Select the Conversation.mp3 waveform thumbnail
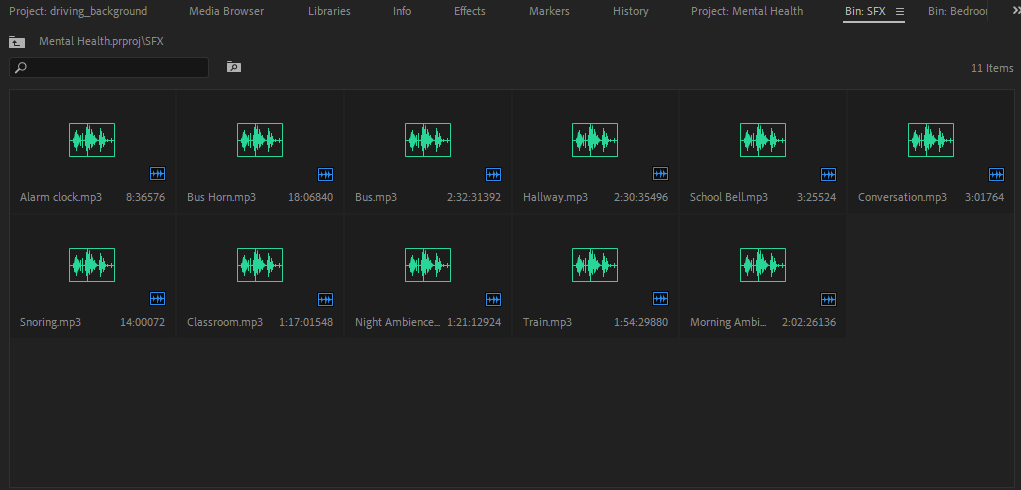Viewport: 1021px width, 490px height. (x=931, y=140)
